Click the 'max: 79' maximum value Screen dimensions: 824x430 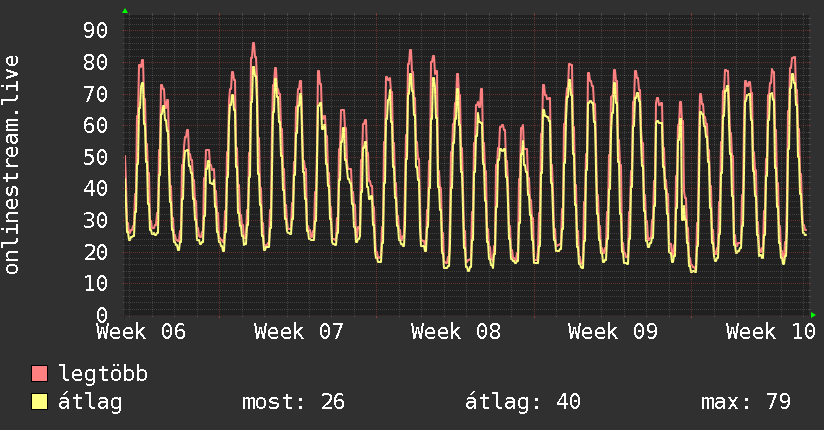(746, 402)
